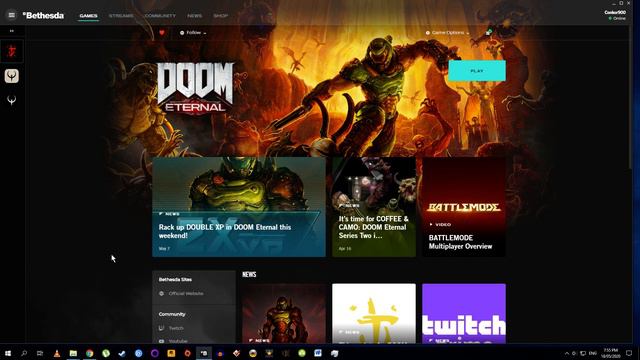Open the Doom Slayer news thumbnail under NEWS
This screenshot has width=640, height=360.
point(284,313)
